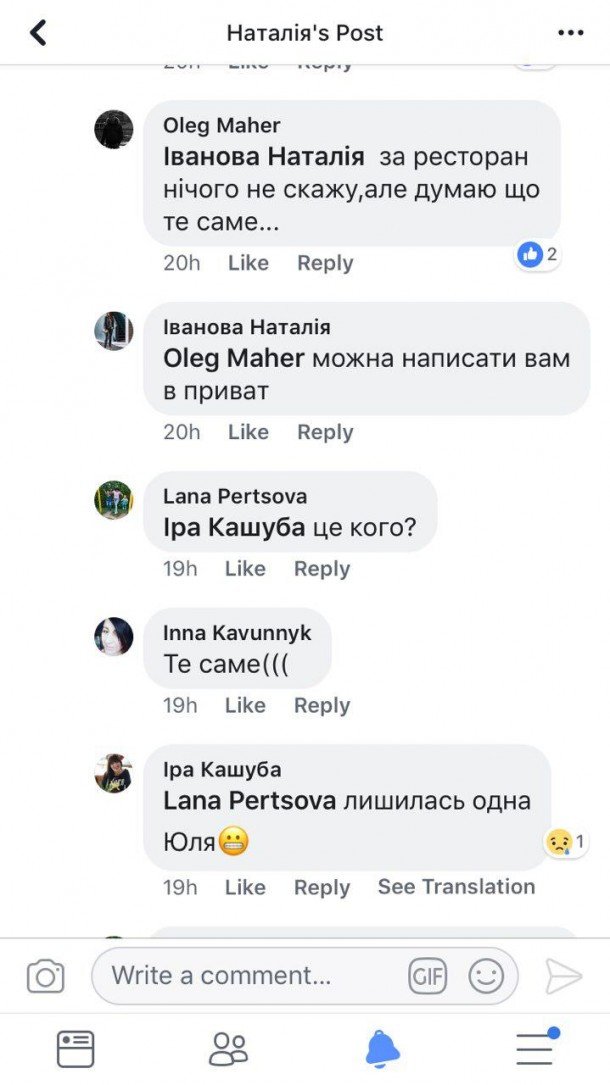Open the News Feed tab icon
This screenshot has height=1085, width=610.
click(75, 1048)
